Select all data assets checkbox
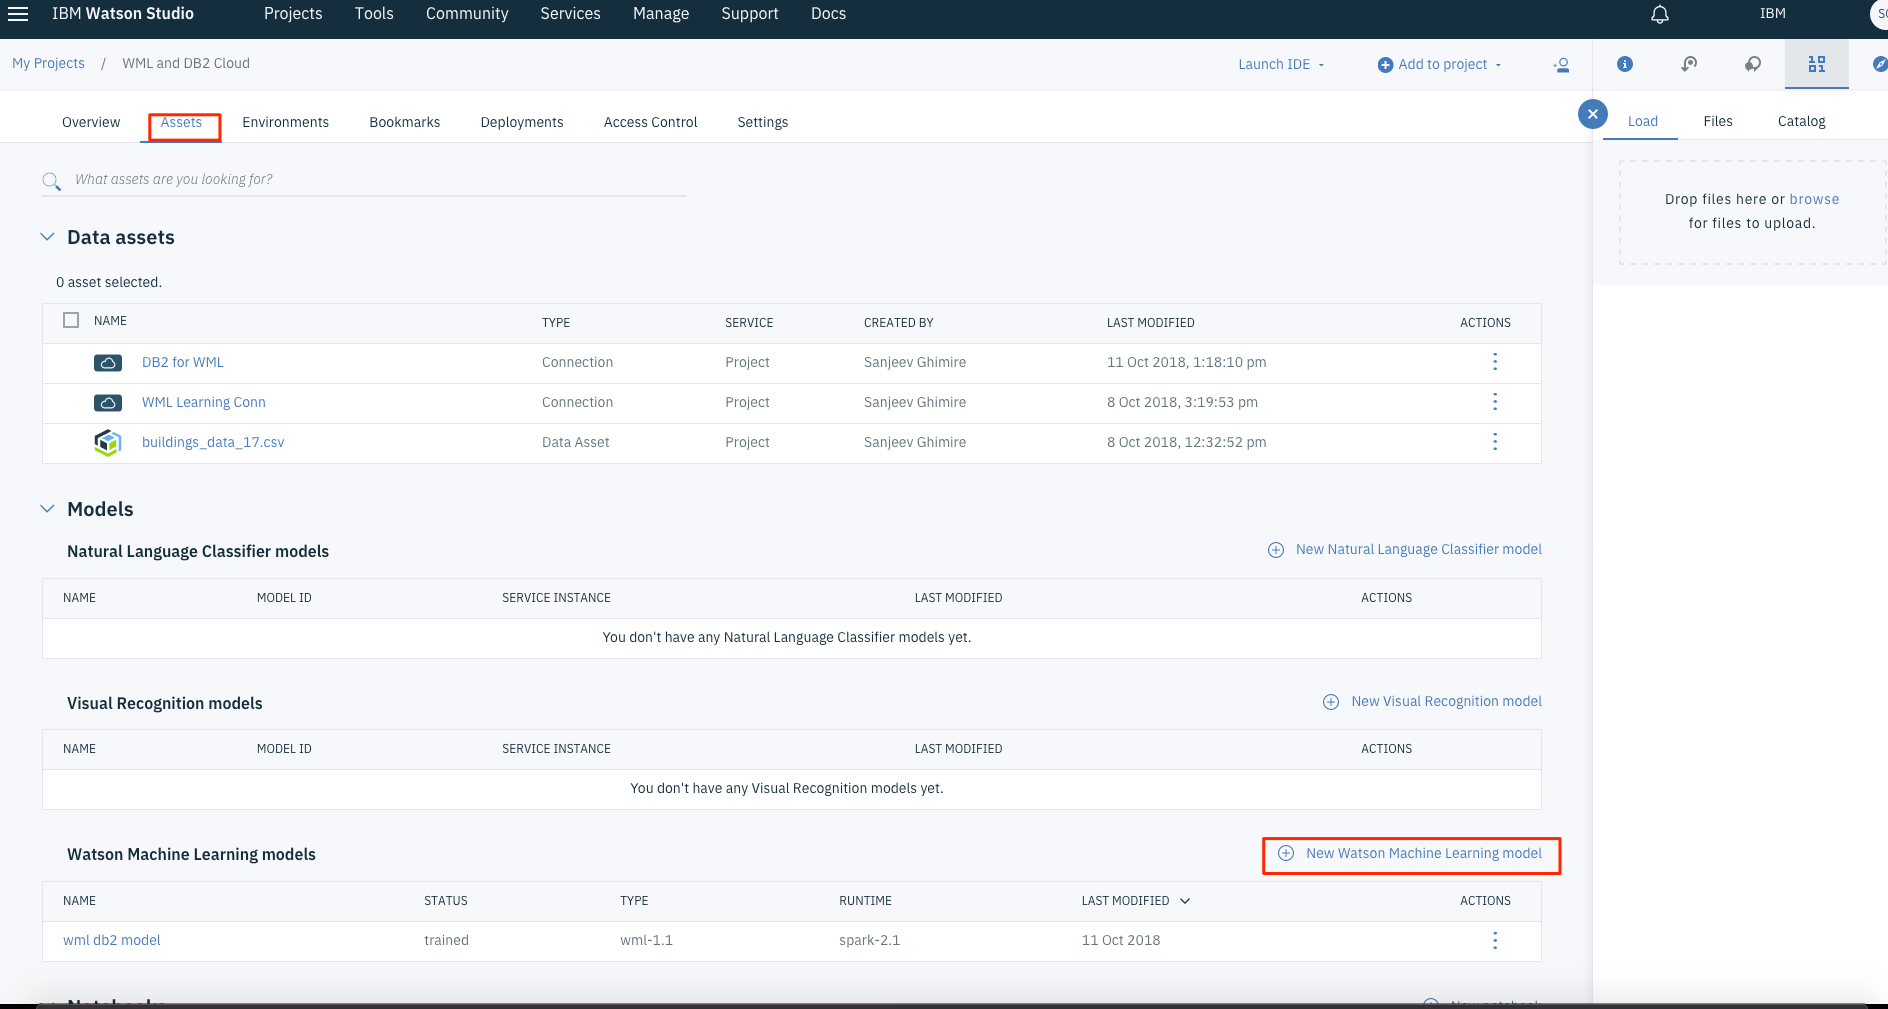The image size is (1888, 1009). pyautogui.click(x=71, y=320)
